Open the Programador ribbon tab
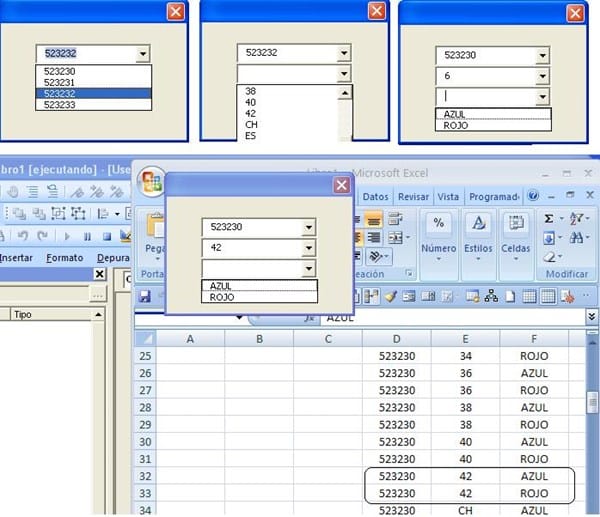Image resolution: width=600 pixels, height=517 pixels. point(494,197)
